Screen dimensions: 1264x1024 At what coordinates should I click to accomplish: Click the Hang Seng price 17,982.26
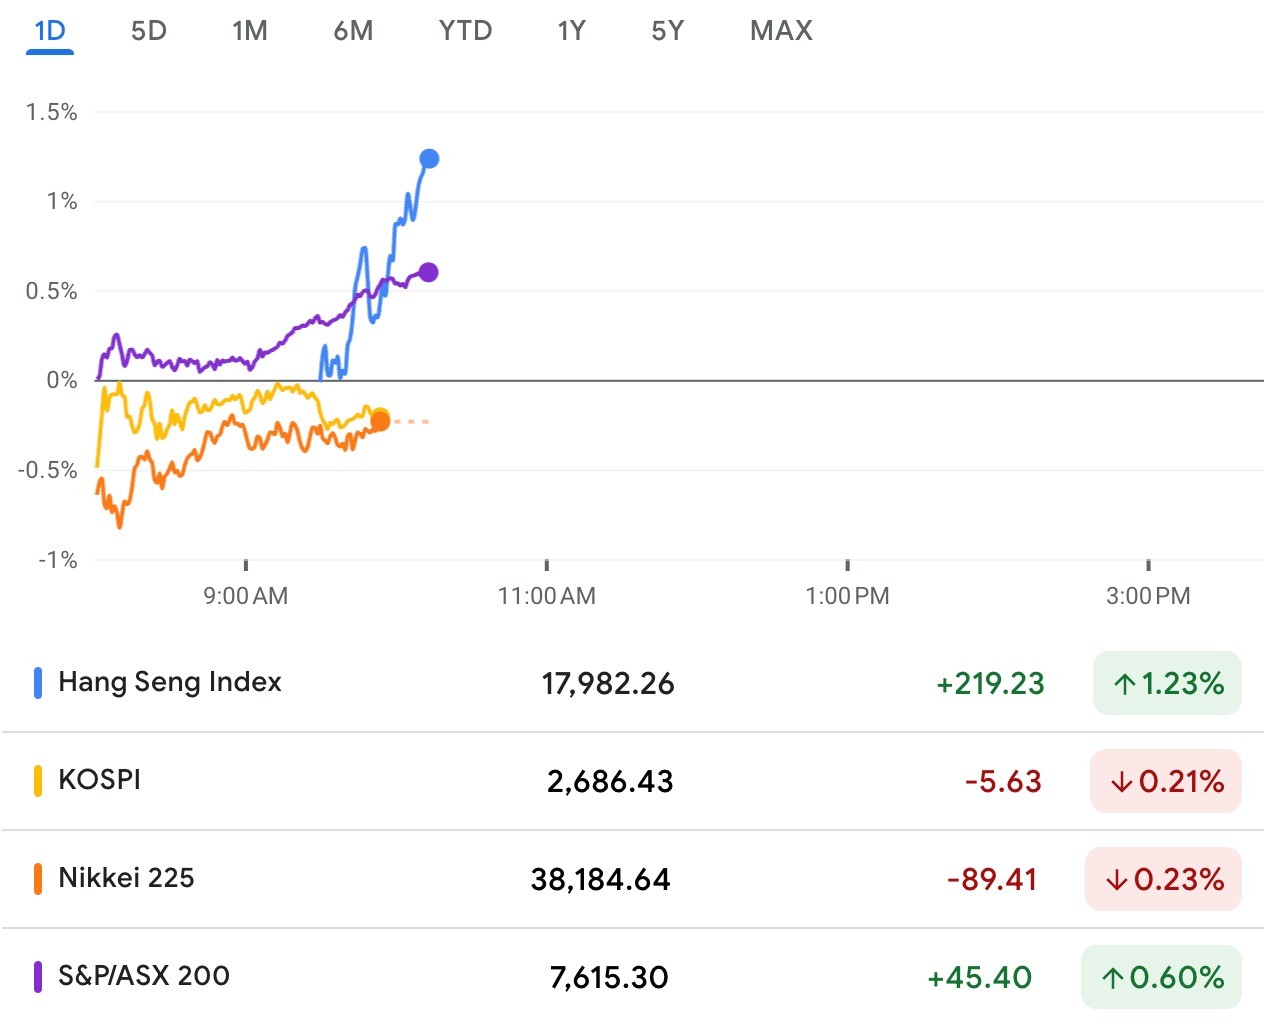[608, 684]
